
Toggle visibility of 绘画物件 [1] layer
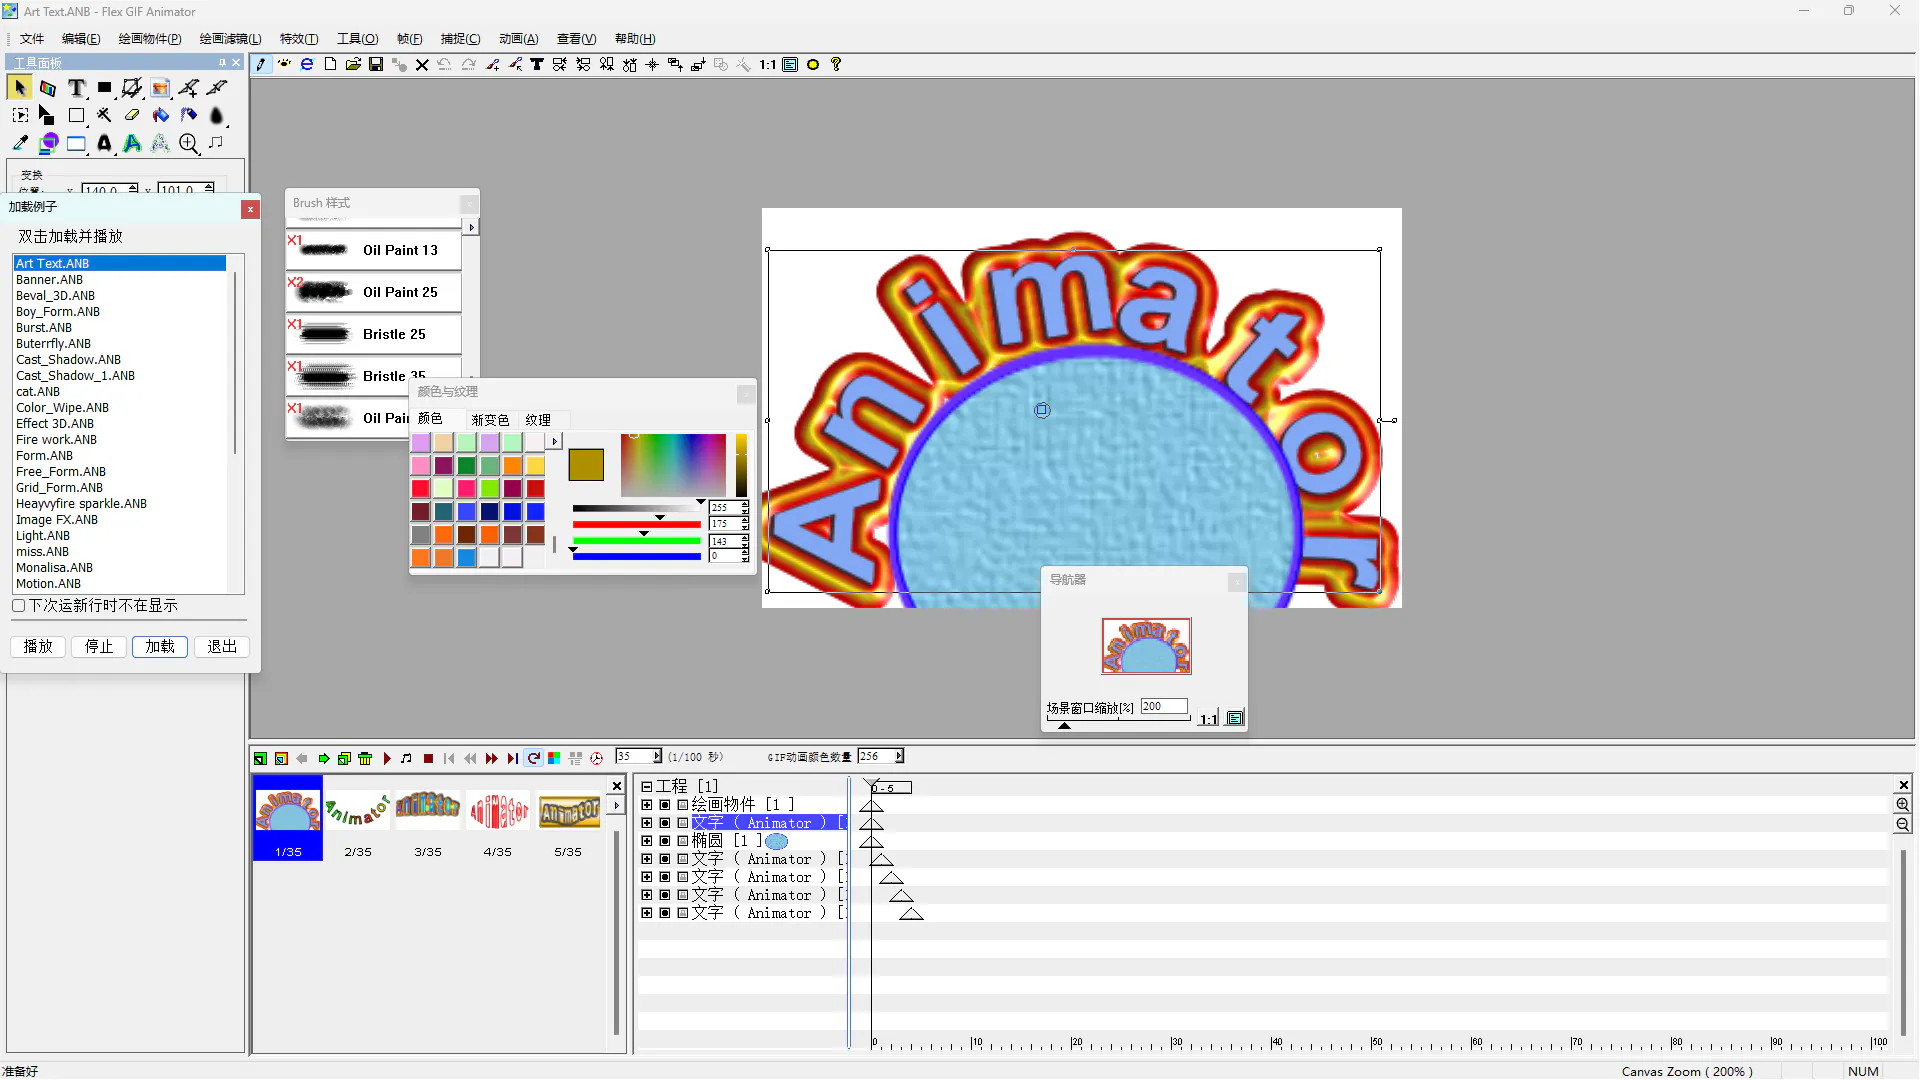coord(665,805)
